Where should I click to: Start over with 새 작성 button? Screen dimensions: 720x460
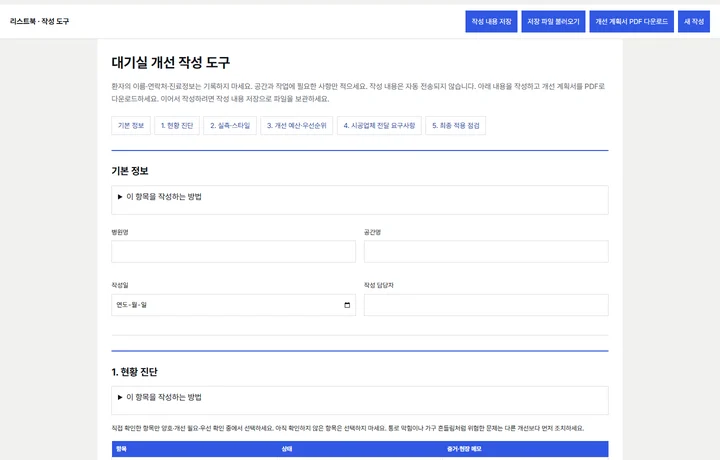694,22
